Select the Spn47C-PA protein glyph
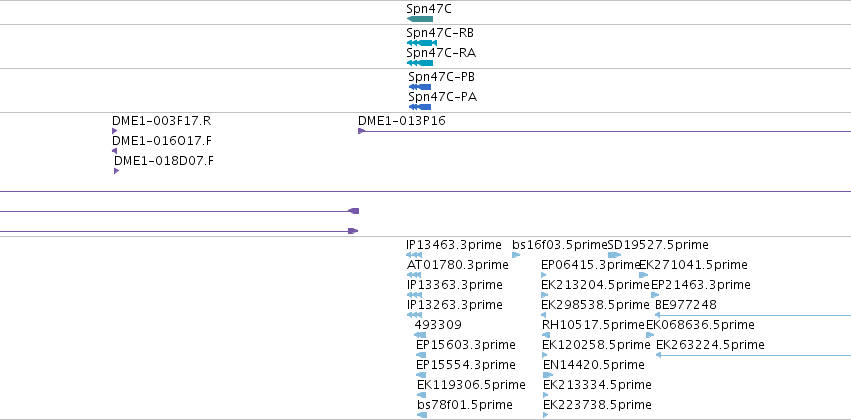Image resolution: width=851 pixels, height=420 pixels. click(420, 107)
